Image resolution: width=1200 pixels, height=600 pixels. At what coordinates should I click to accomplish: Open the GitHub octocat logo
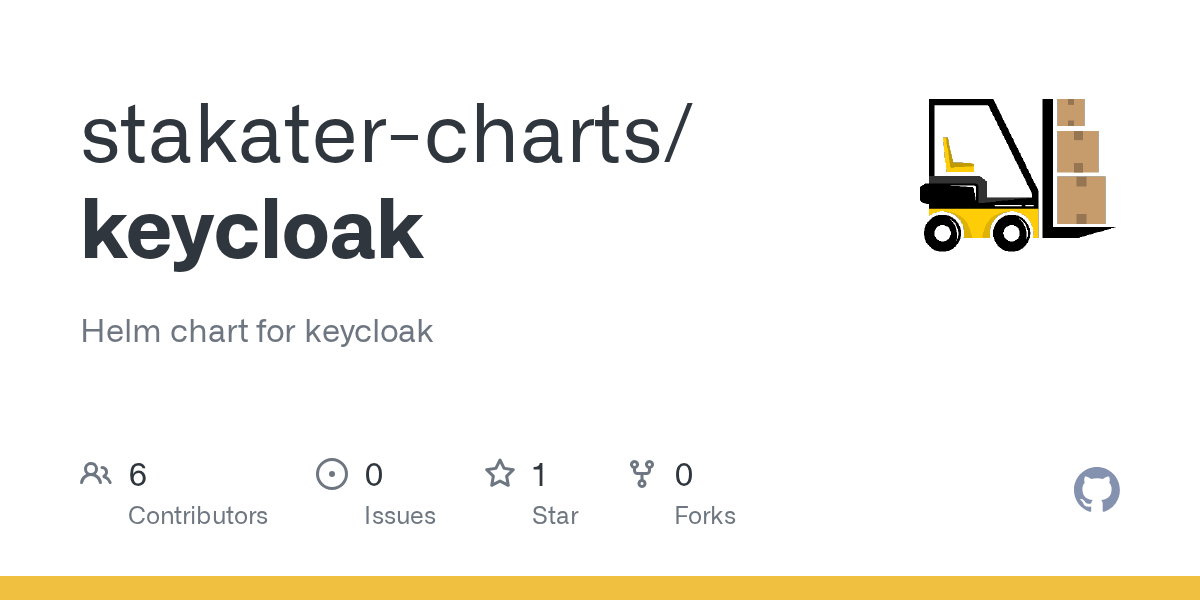pyautogui.click(x=1097, y=491)
